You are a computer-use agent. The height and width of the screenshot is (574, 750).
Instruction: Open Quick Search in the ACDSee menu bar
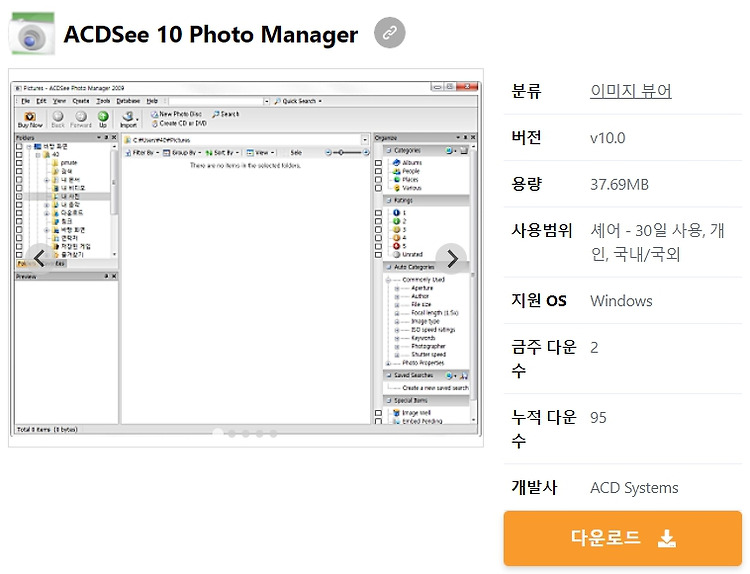click(298, 101)
